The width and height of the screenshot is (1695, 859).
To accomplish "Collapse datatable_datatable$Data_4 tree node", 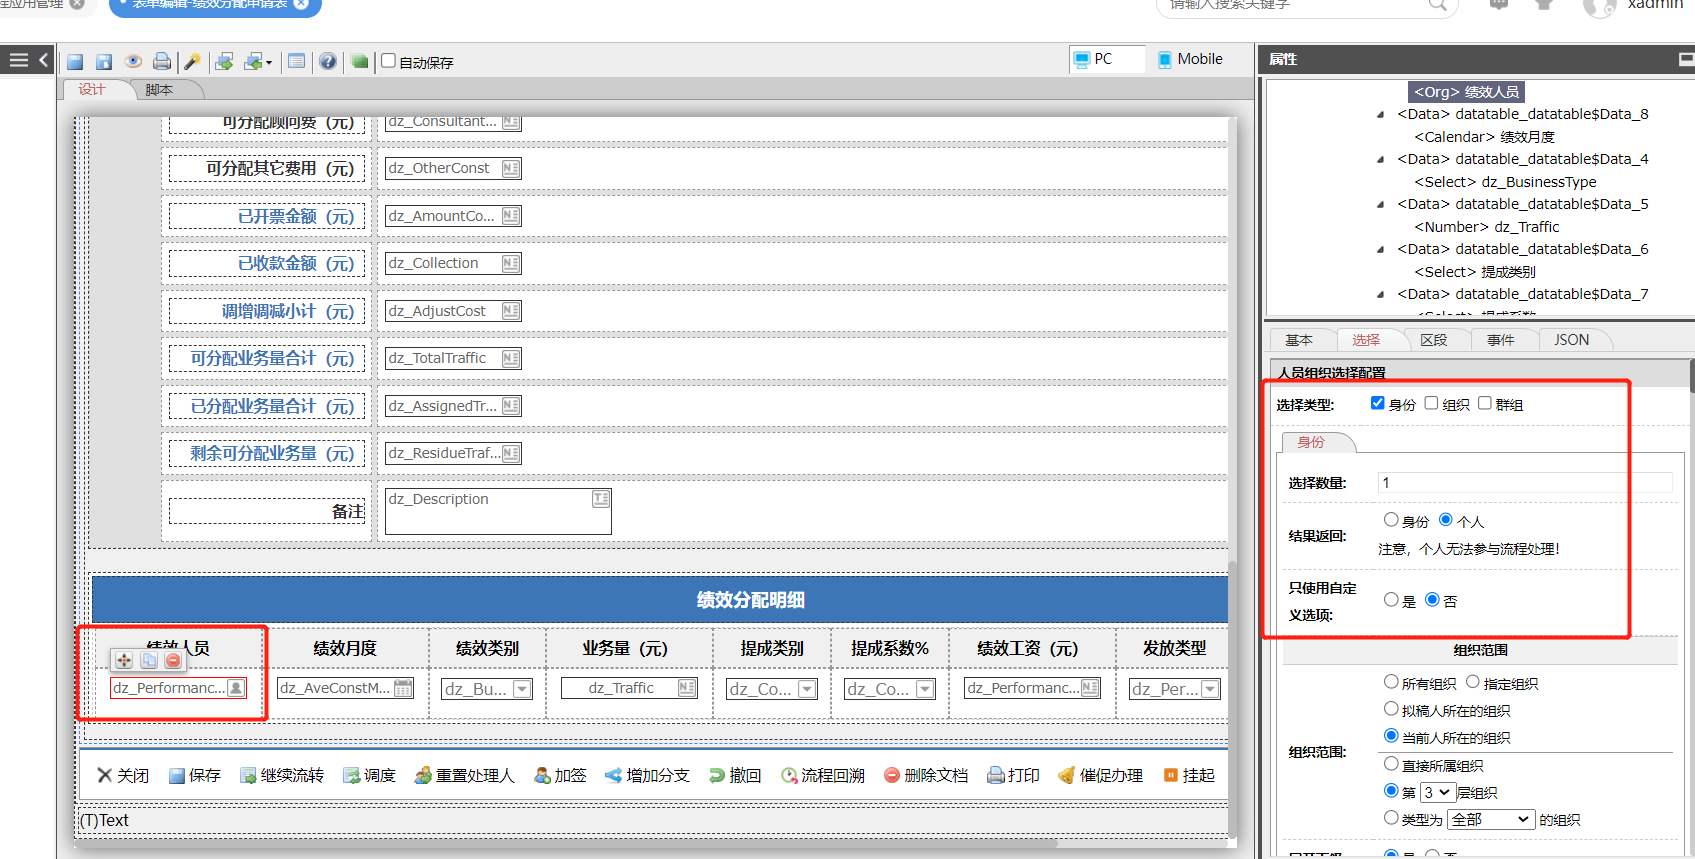I will point(1381,160).
